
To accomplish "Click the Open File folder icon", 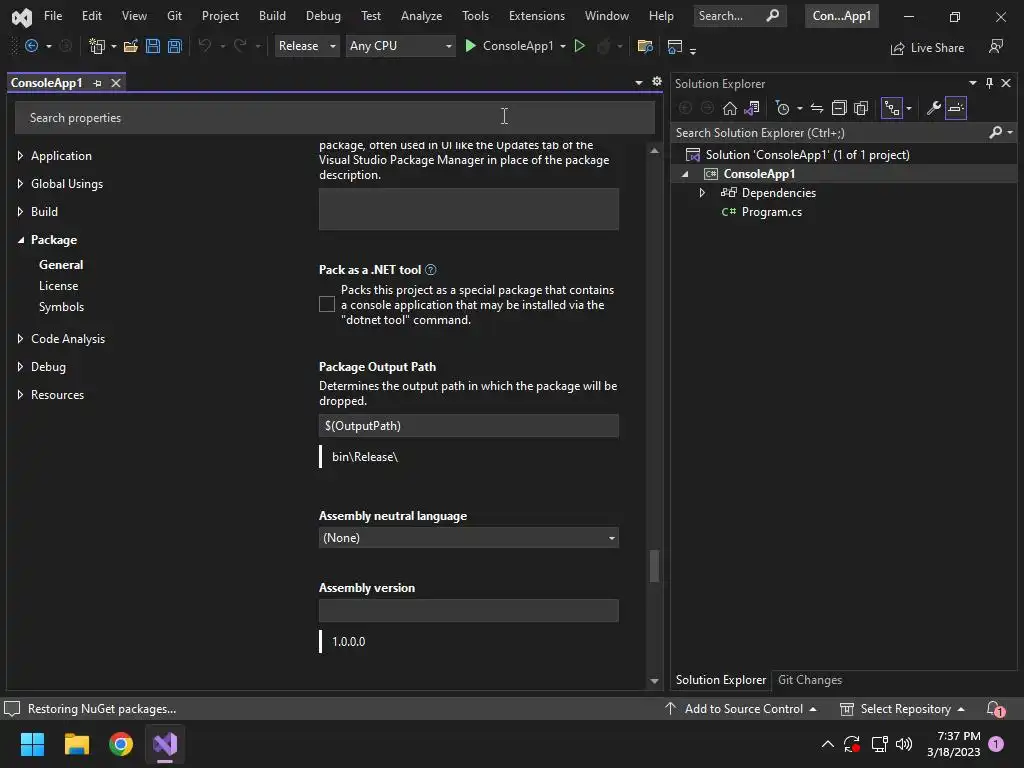I will [x=131, y=46].
